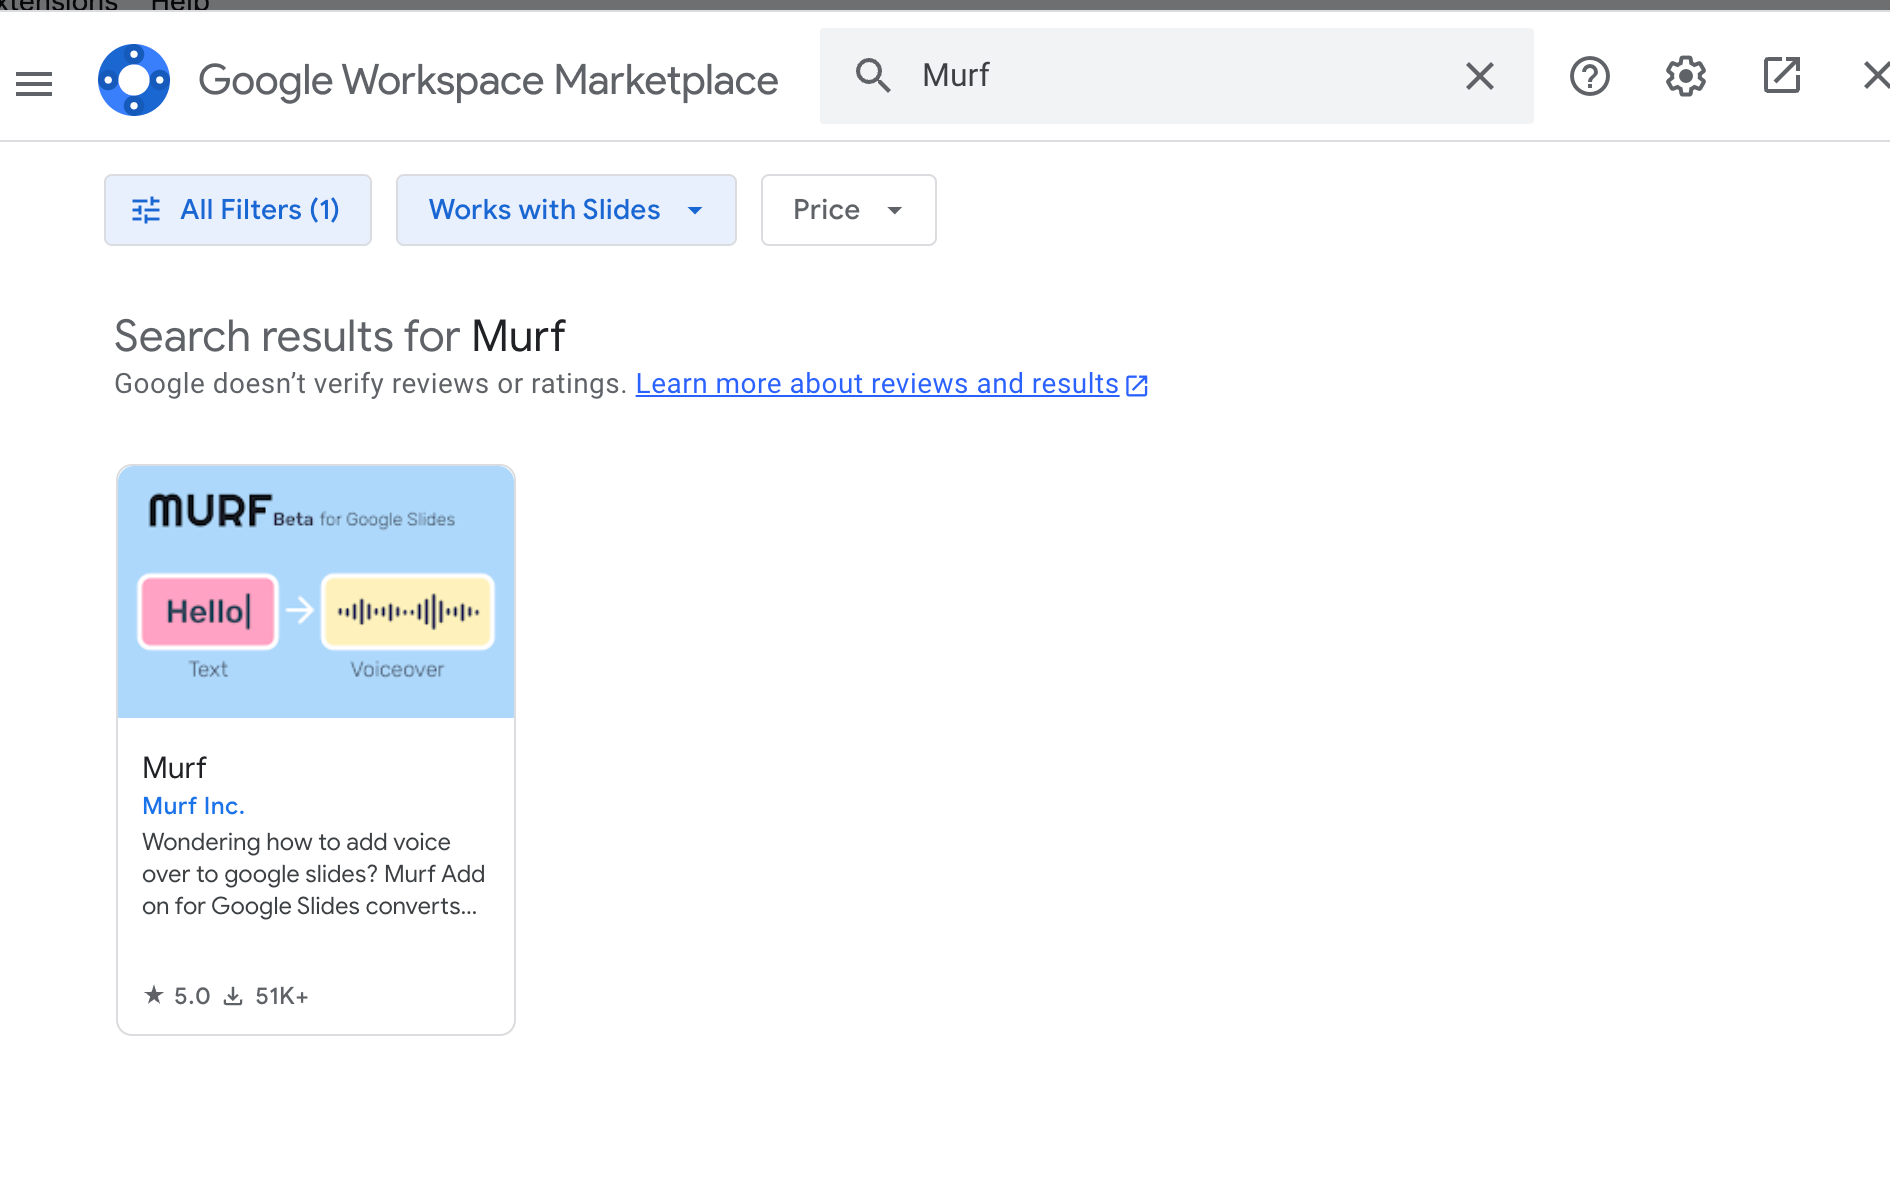Open the Murf Inc. developer link
1890x1200 pixels.
tap(193, 806)
